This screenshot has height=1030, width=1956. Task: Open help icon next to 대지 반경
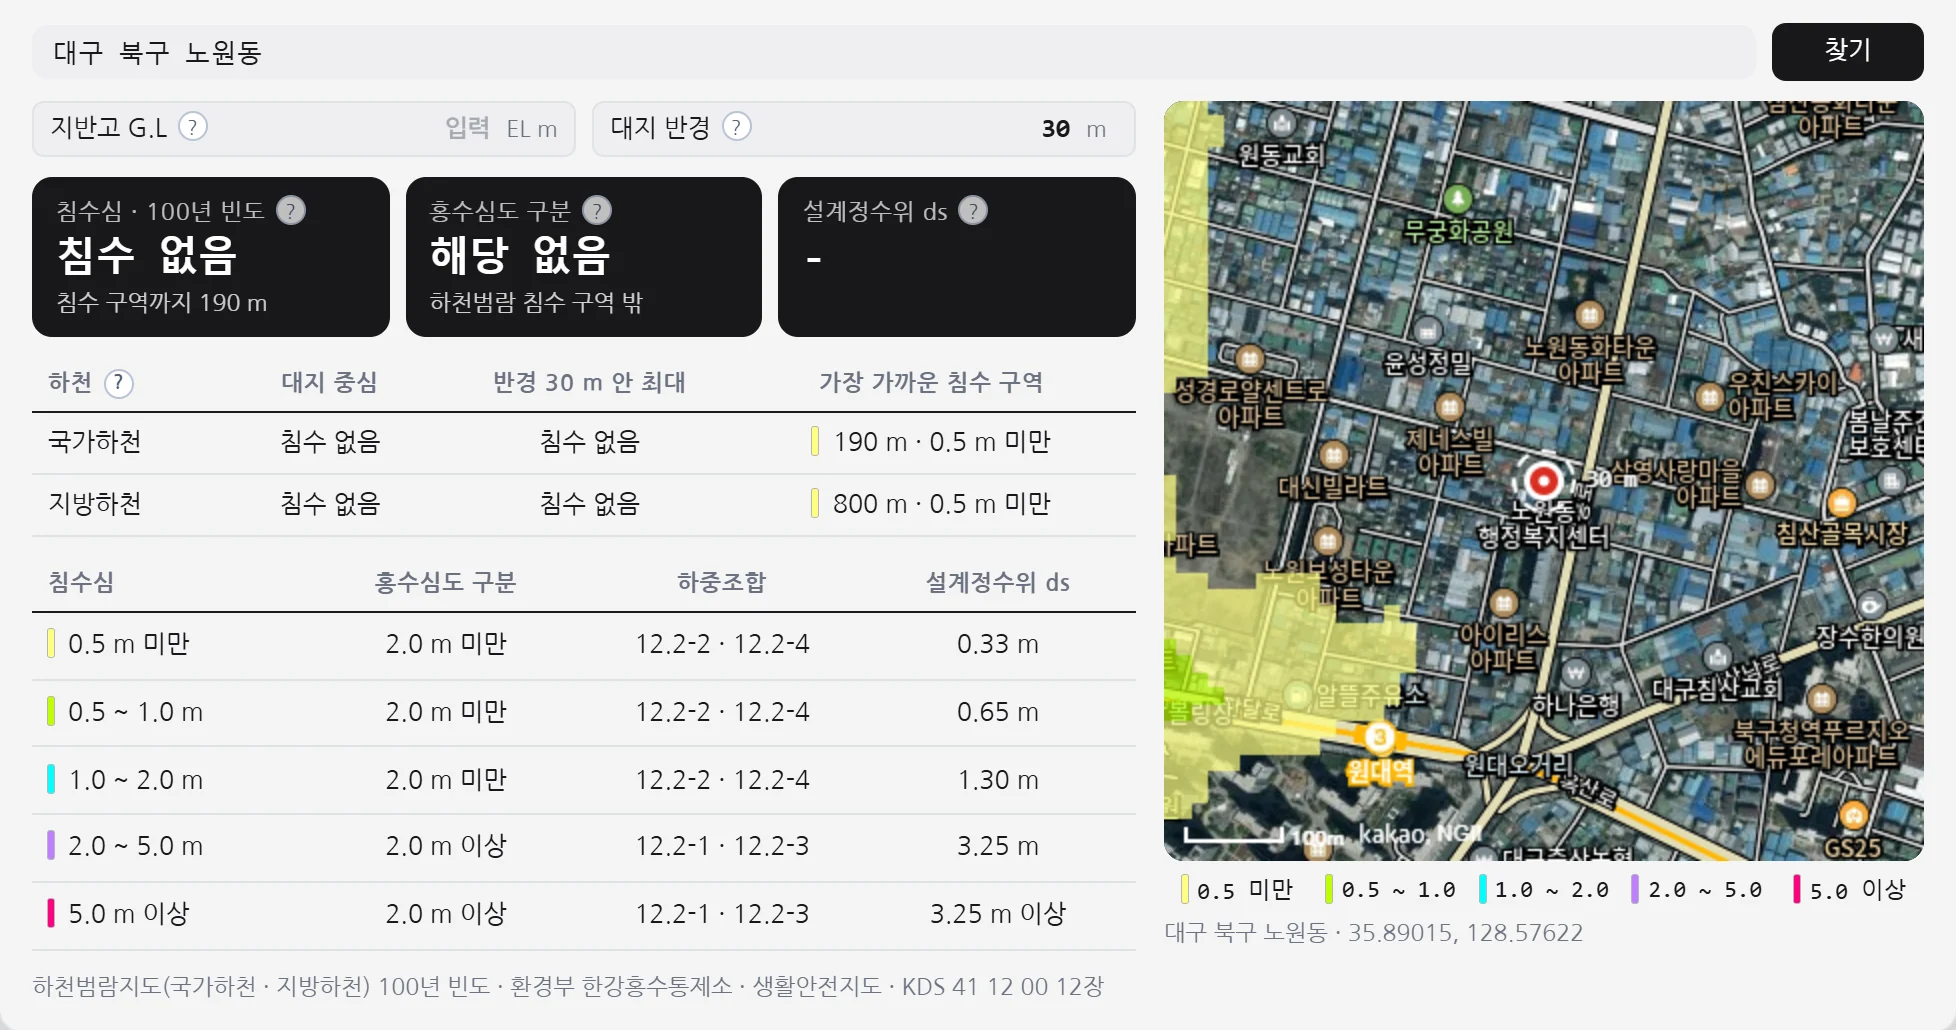tap(737, 127)
